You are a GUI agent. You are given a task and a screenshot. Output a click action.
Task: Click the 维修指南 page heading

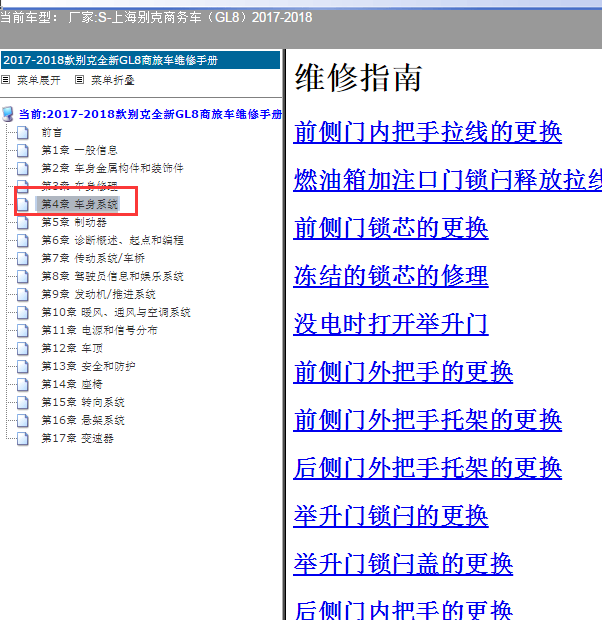pyautogui.click(x=358, y=78)
